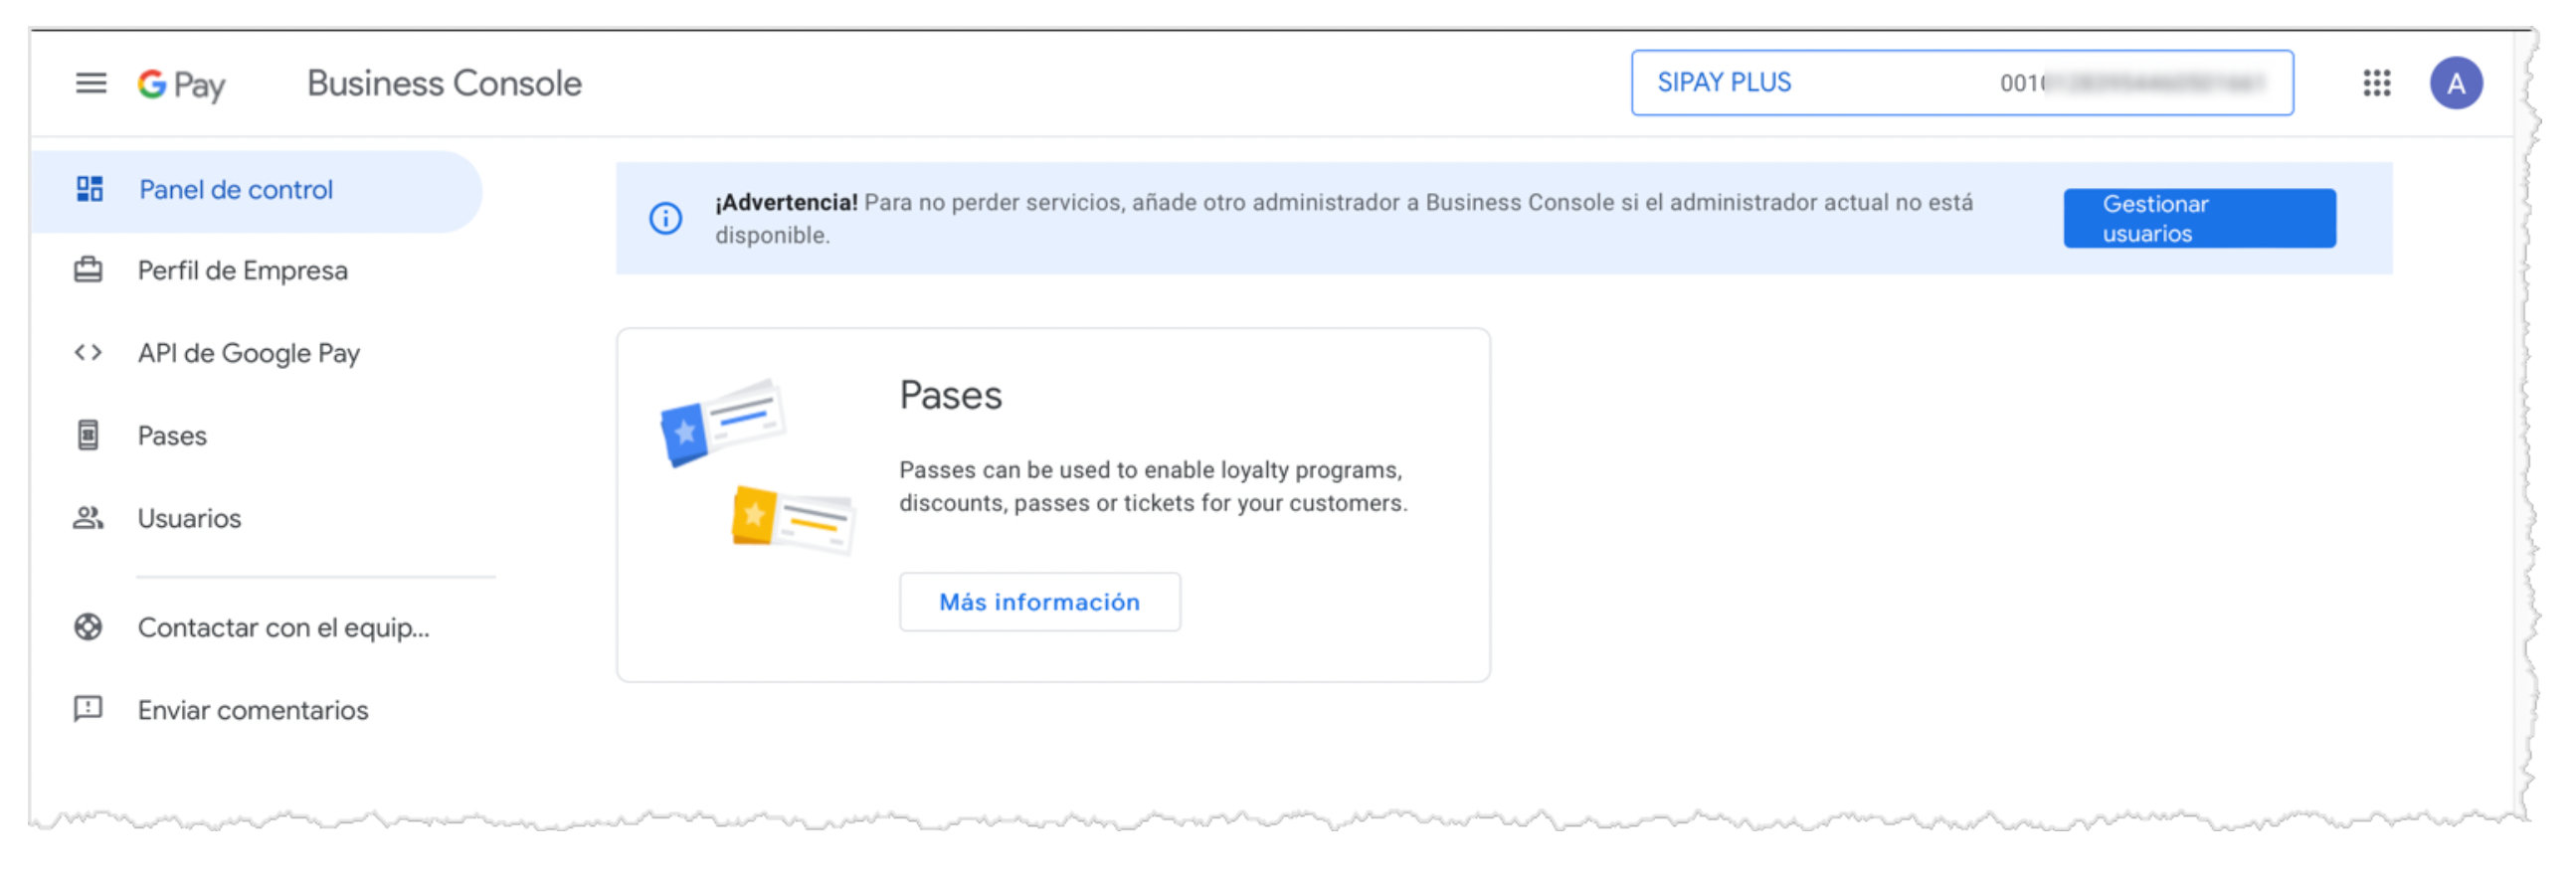
Task: Click the Panel de control dashboard icon
Action: click(x=90, y=189)
